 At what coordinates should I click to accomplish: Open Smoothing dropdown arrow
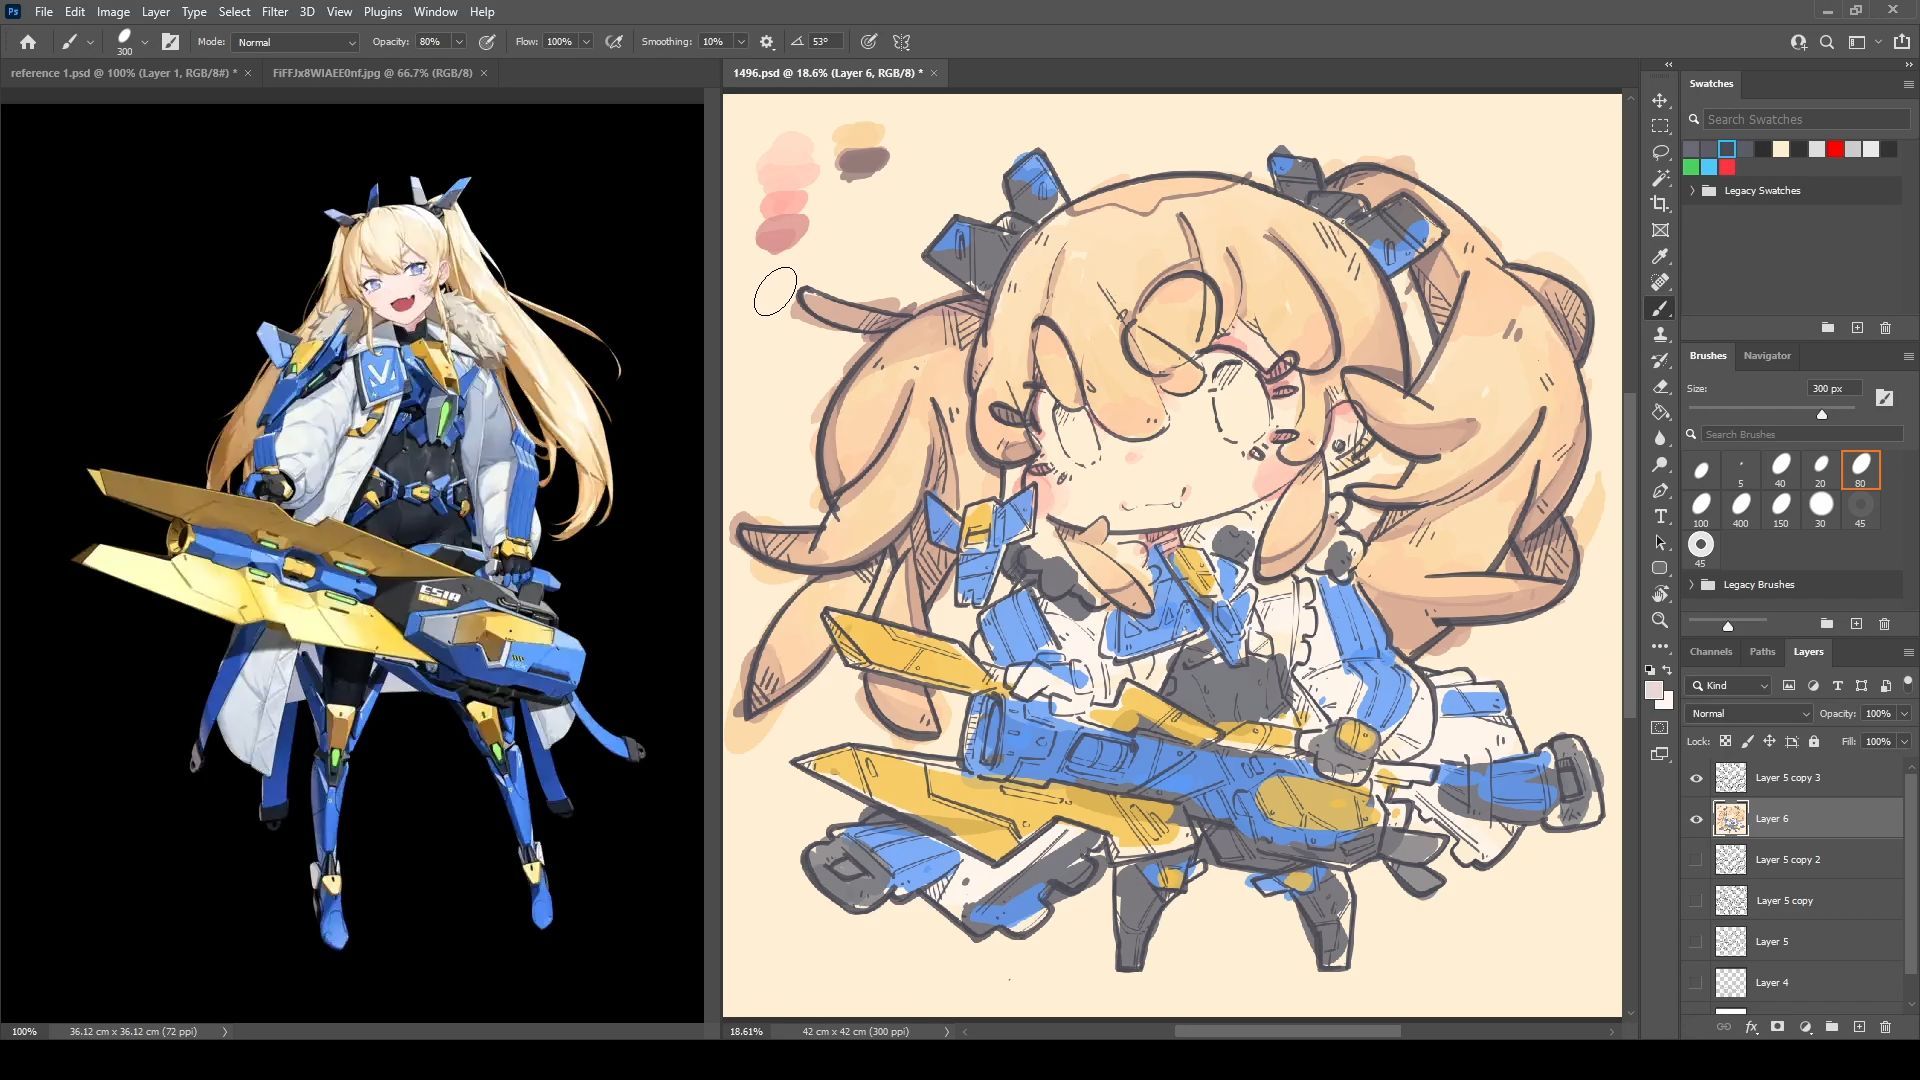[741, 42]
